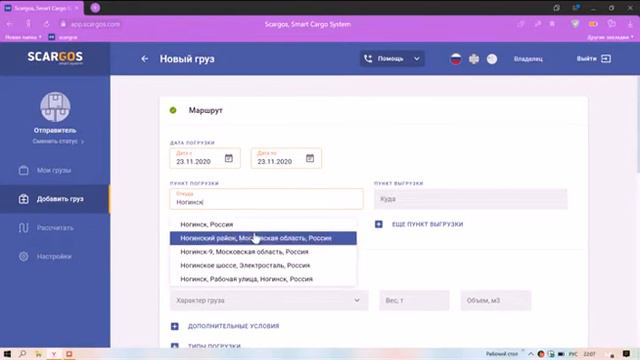Viewport: 640px width, 360px height.
Task: Close the Scargos browser tab
Action: coord(76,8)
